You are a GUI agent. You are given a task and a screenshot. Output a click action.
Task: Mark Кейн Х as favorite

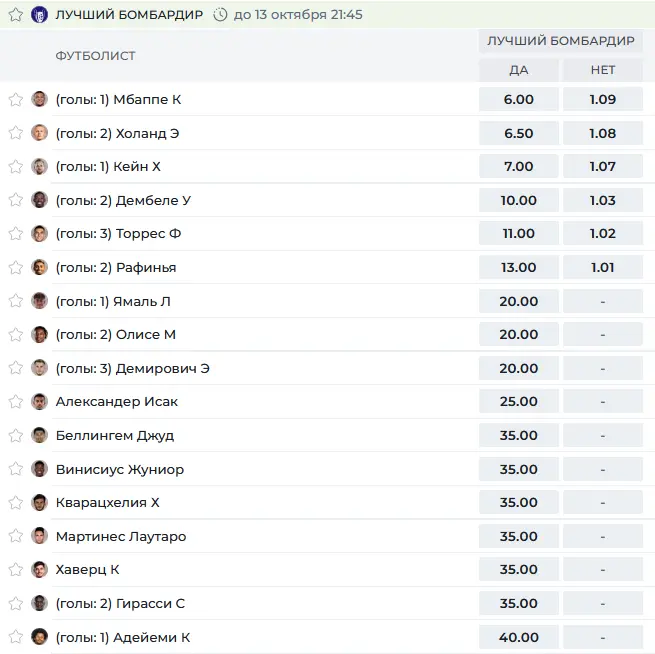tap(16, 166)
